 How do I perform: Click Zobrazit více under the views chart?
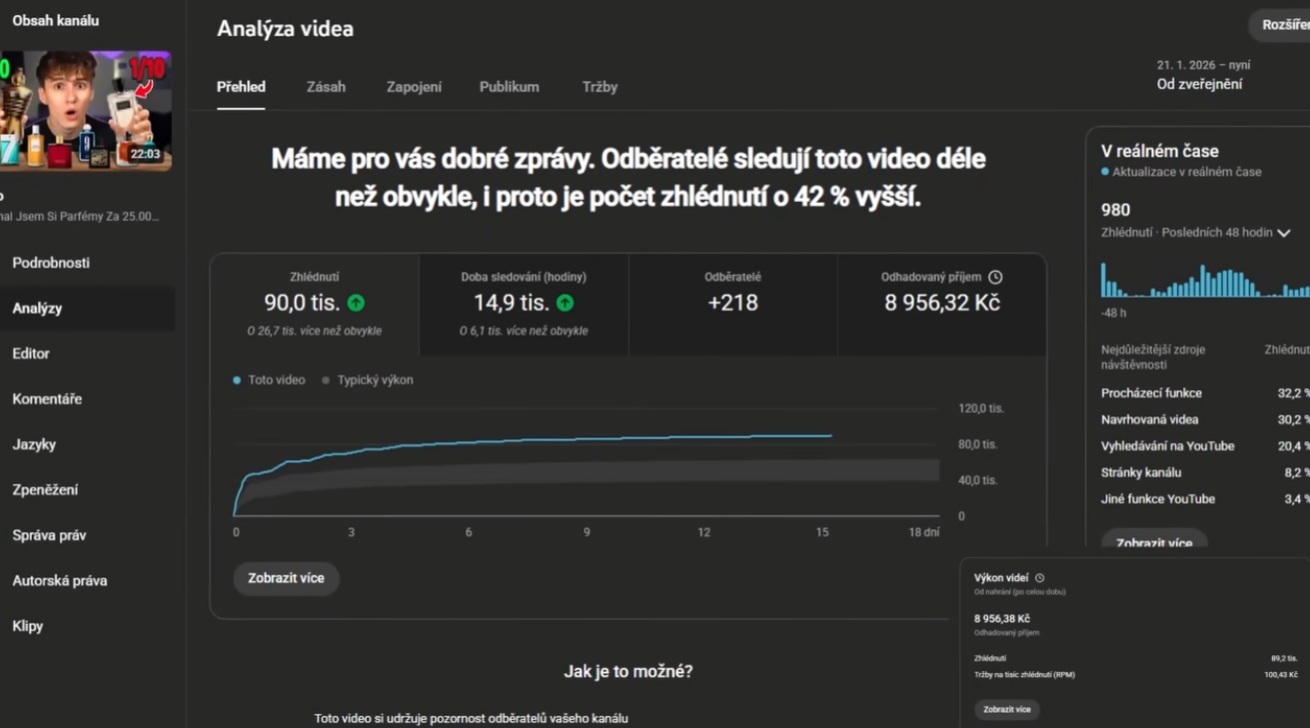(x=286, y=578)
